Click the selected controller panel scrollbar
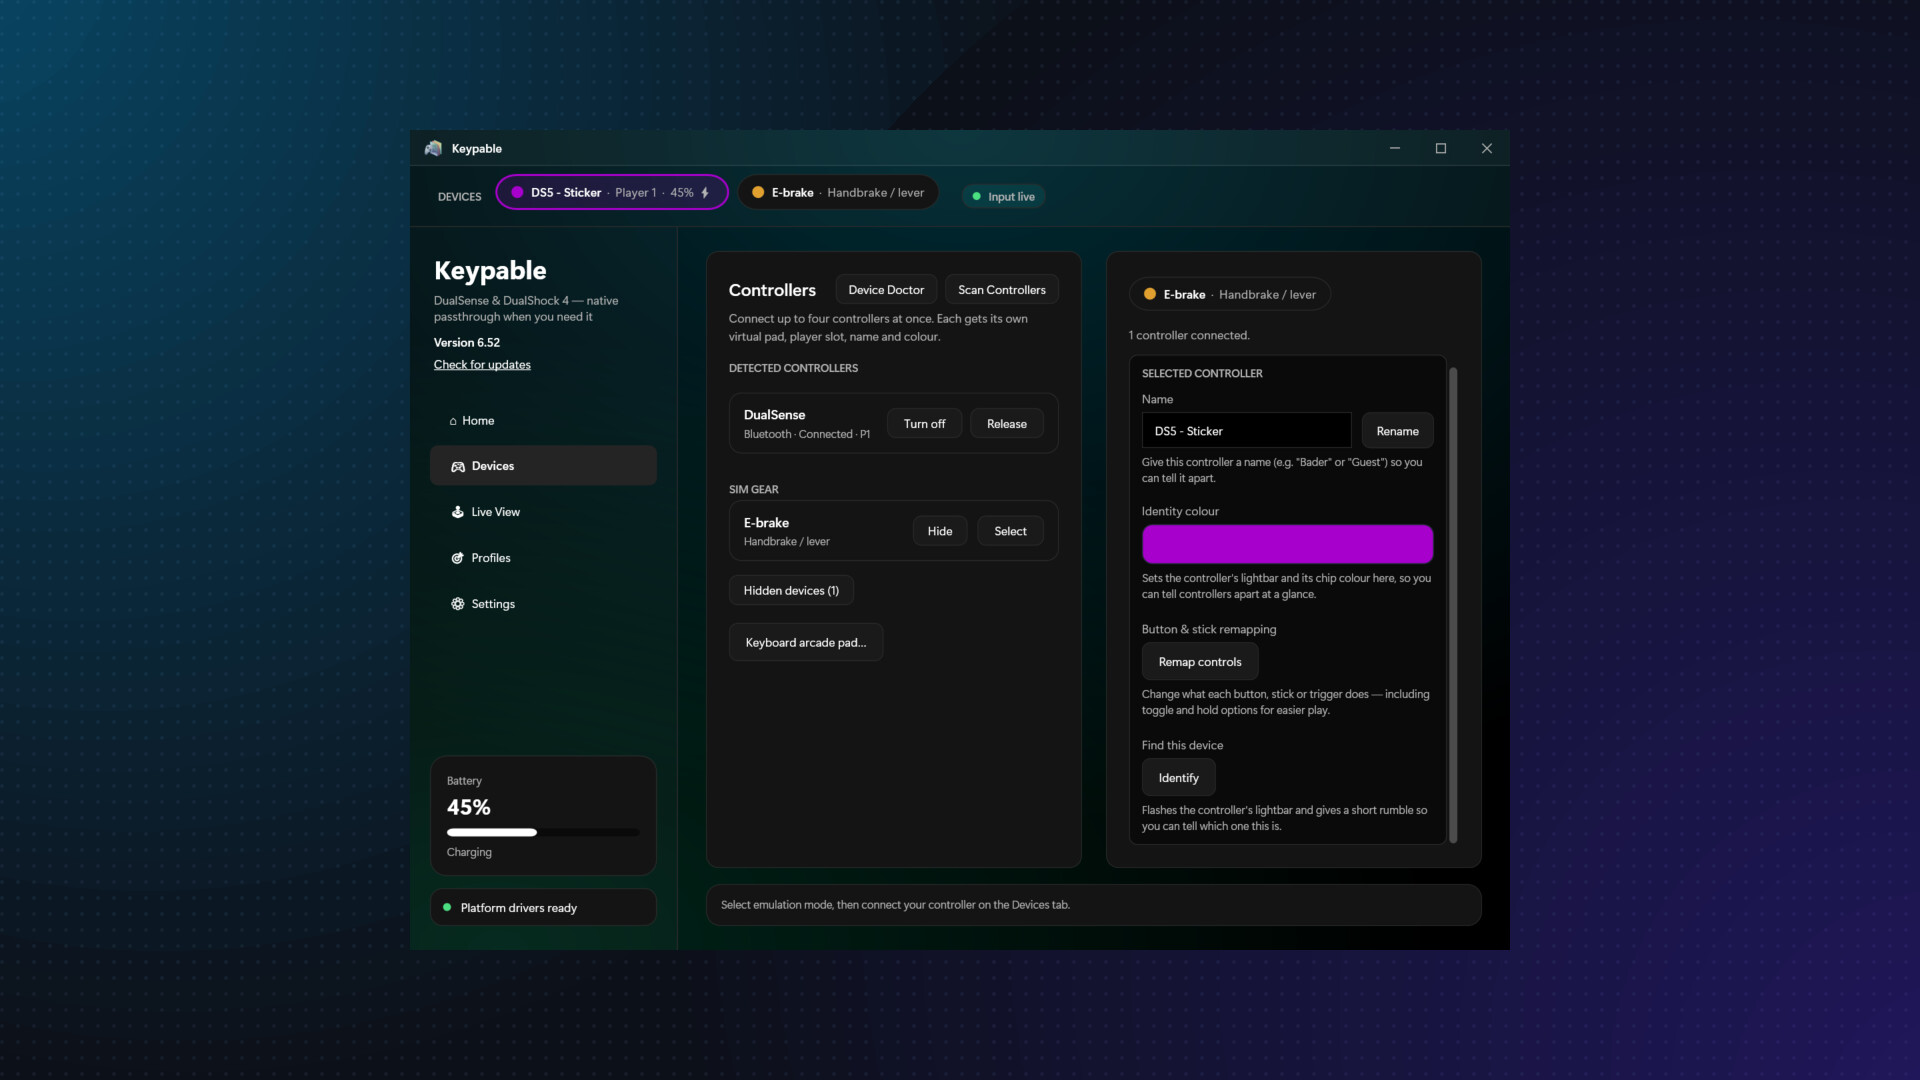 pyautogui.click(x=1453, y=605)
